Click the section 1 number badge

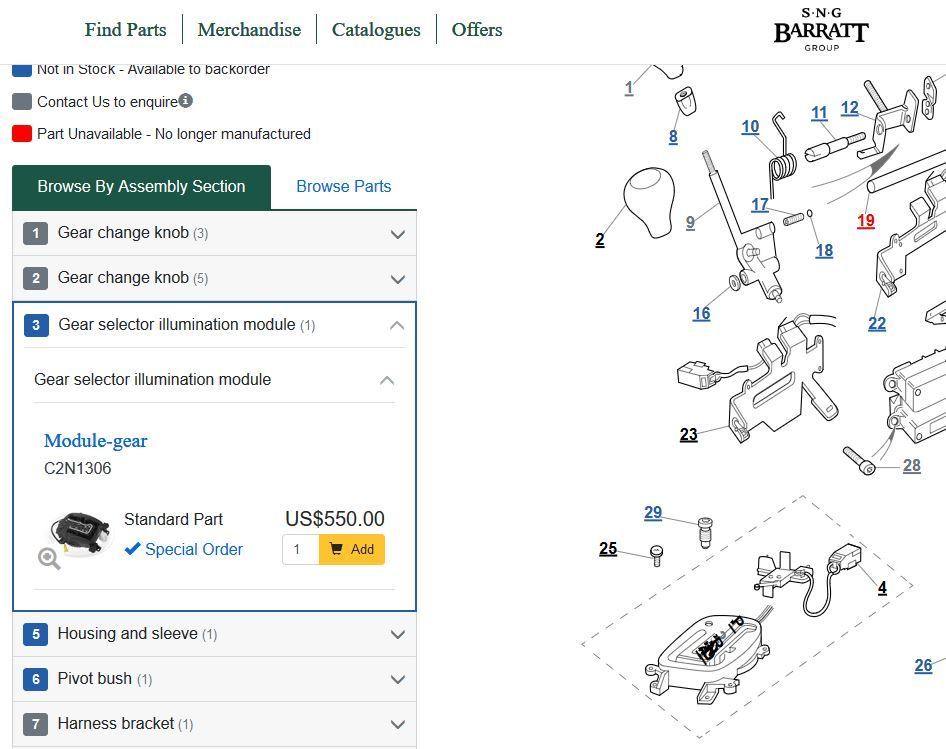click(36, 233)
